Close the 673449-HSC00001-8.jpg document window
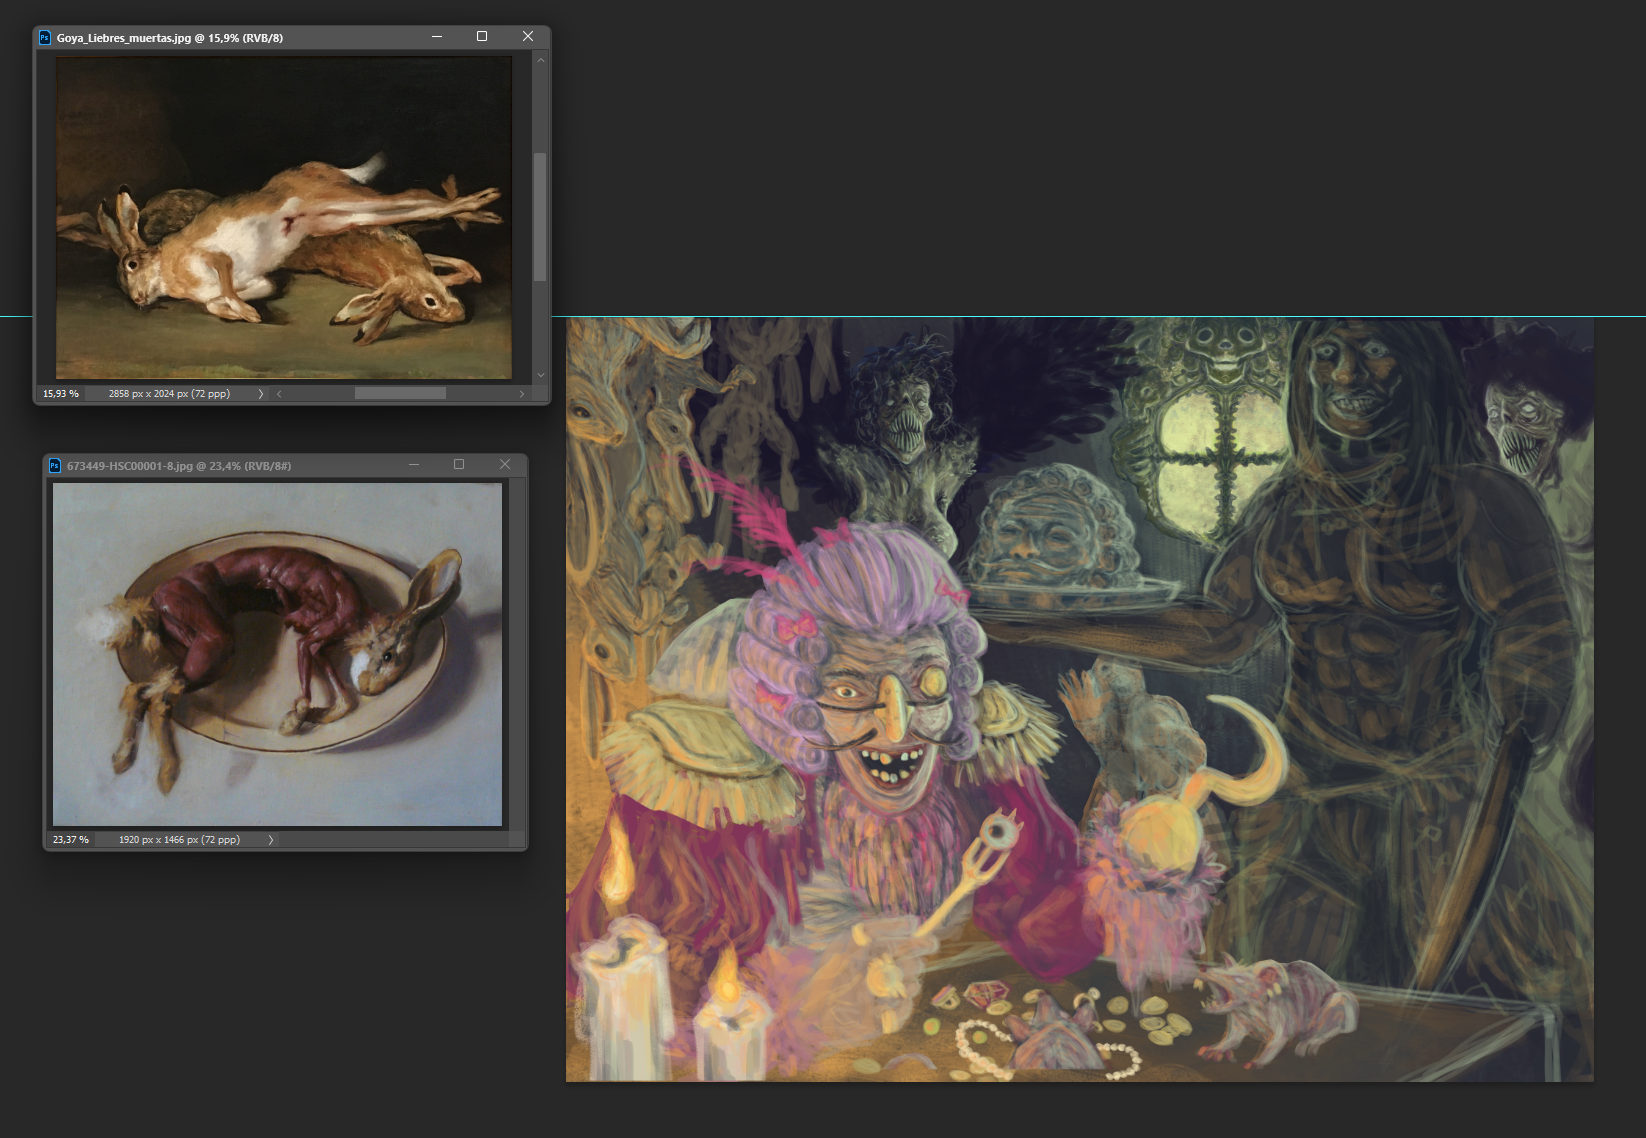 pyautogui.click(x=505, y=464)
